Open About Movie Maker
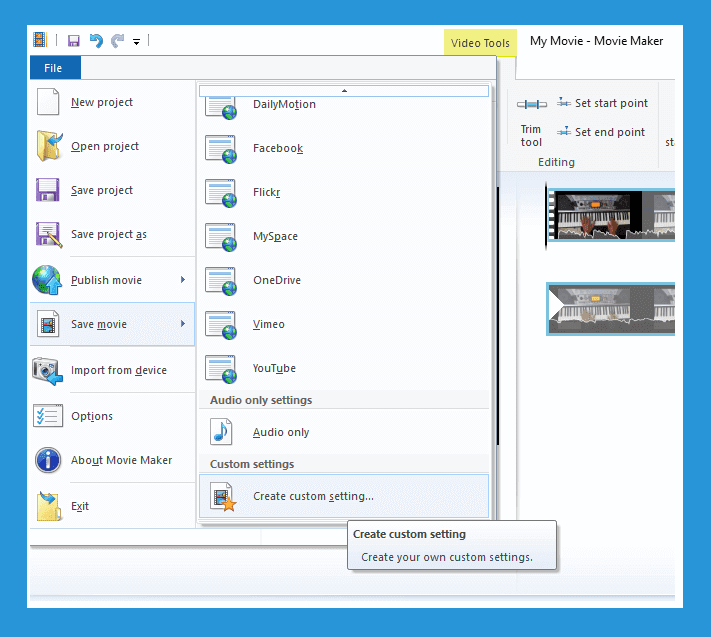 point(112,460)
